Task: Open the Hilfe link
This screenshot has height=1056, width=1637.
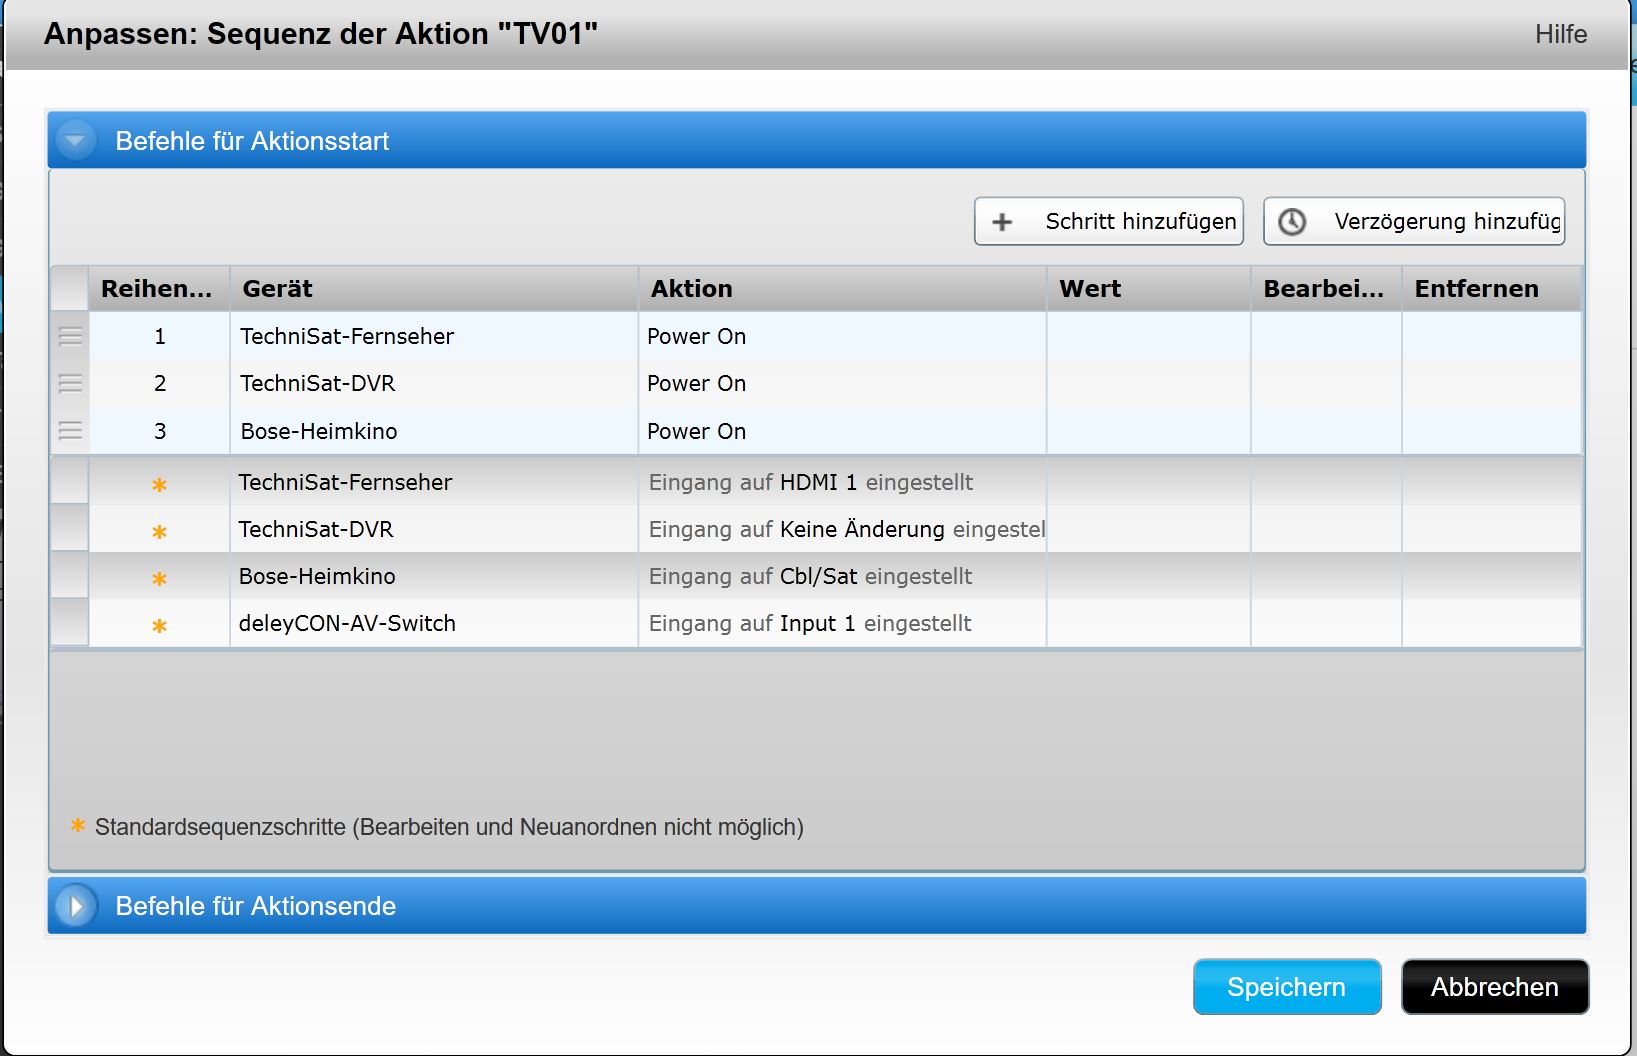Action: 1560,34
